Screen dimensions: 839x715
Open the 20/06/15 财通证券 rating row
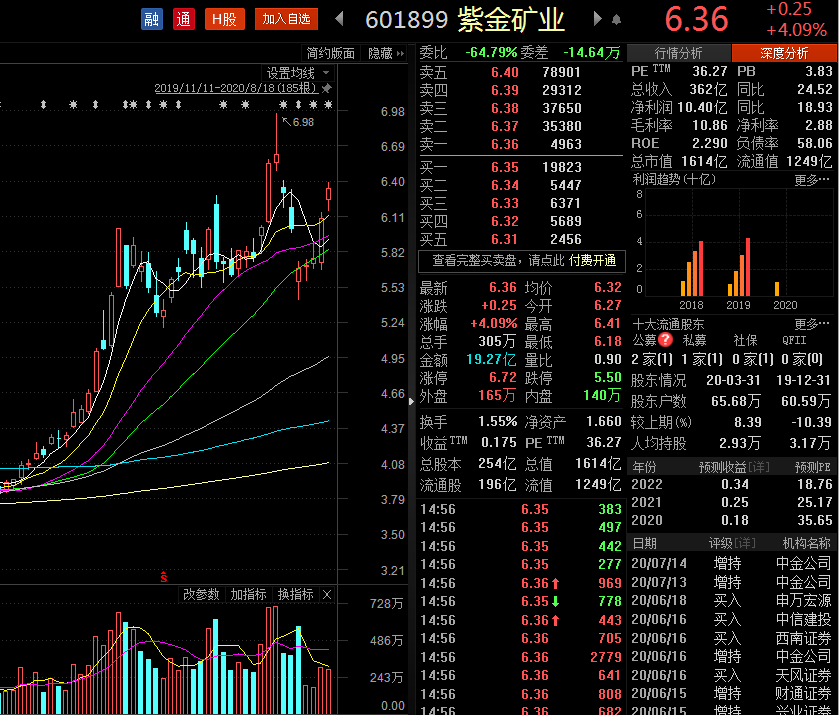[731, 694]
